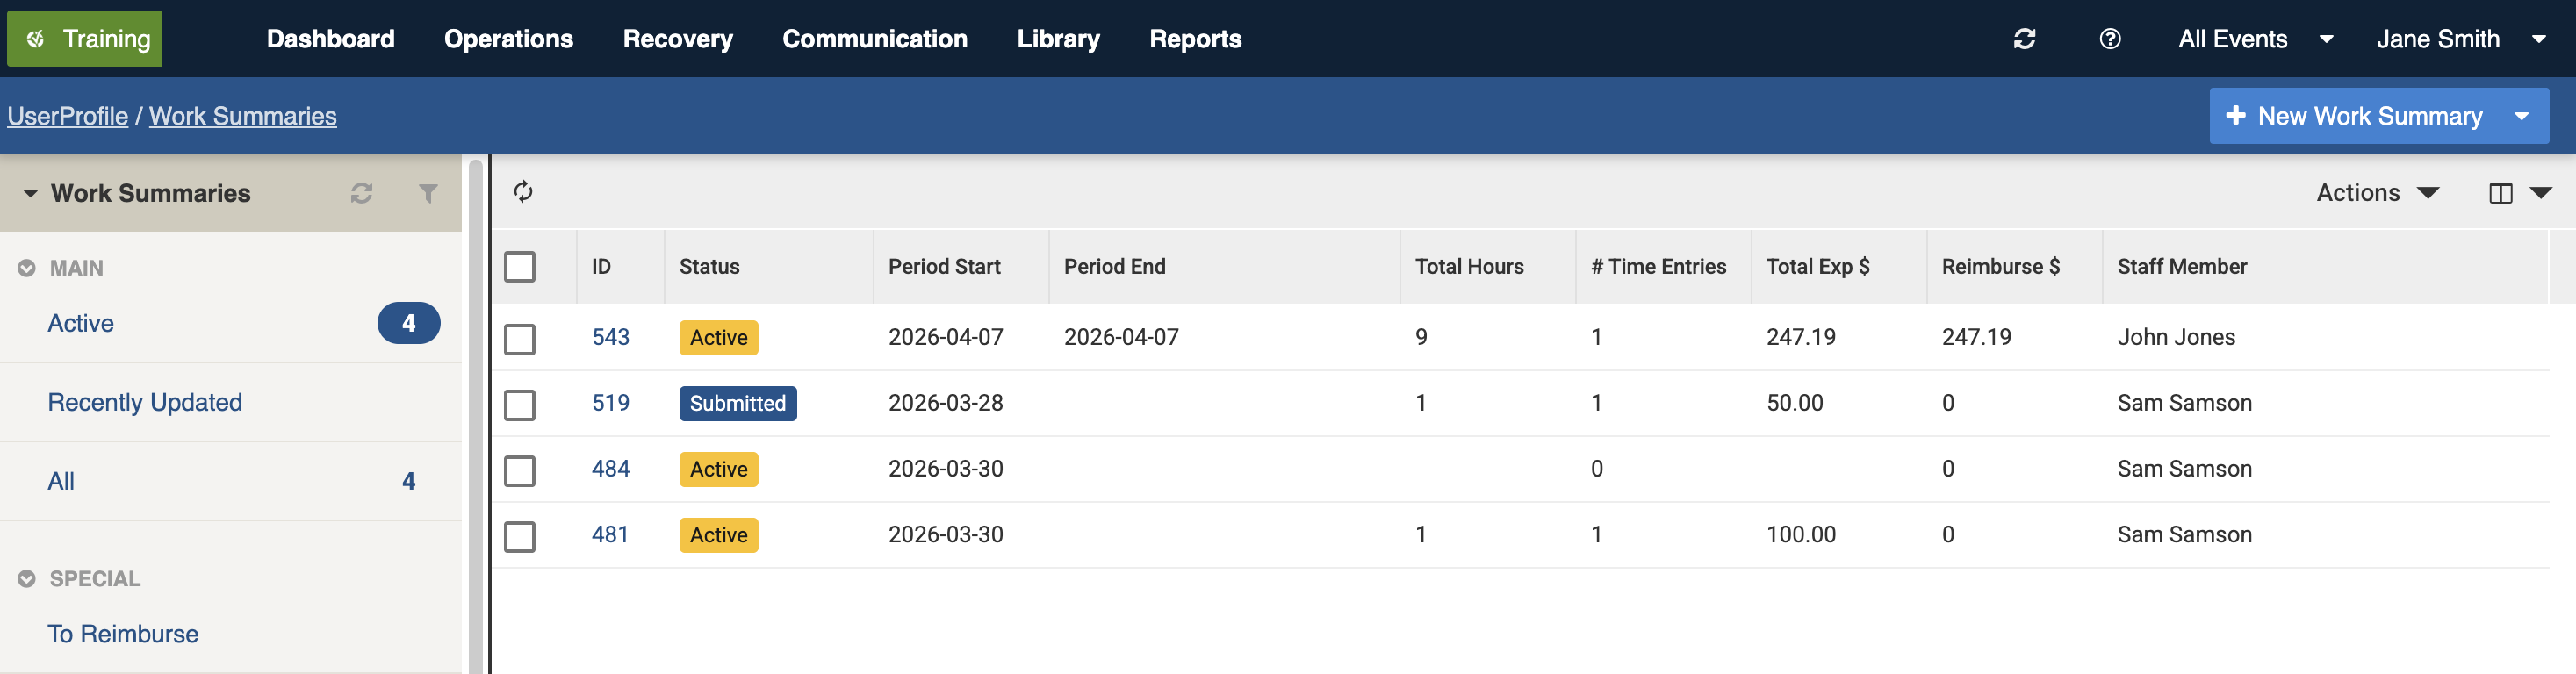
Task: Open the Operations menu
Action: coord(508,39)
